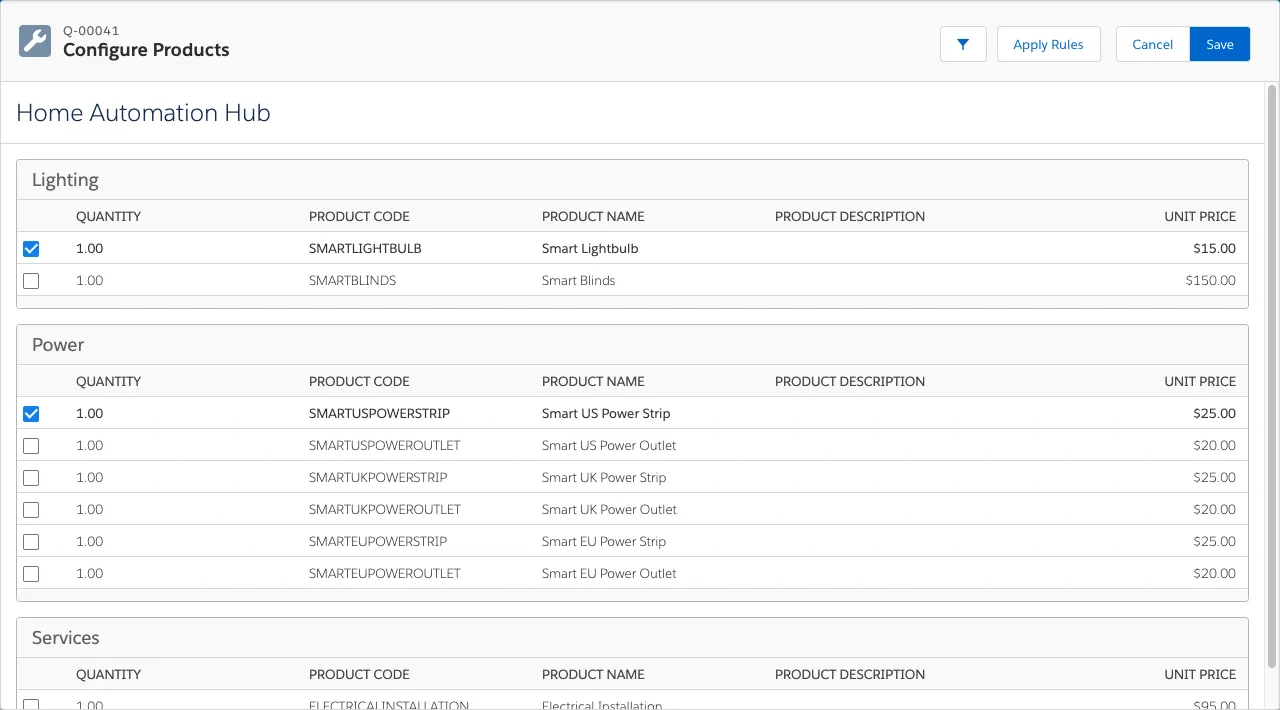The image size is (1280, 710).
Task: Click the SMARTUKPOWERSTRIP product code
Action: pos(378,477)
